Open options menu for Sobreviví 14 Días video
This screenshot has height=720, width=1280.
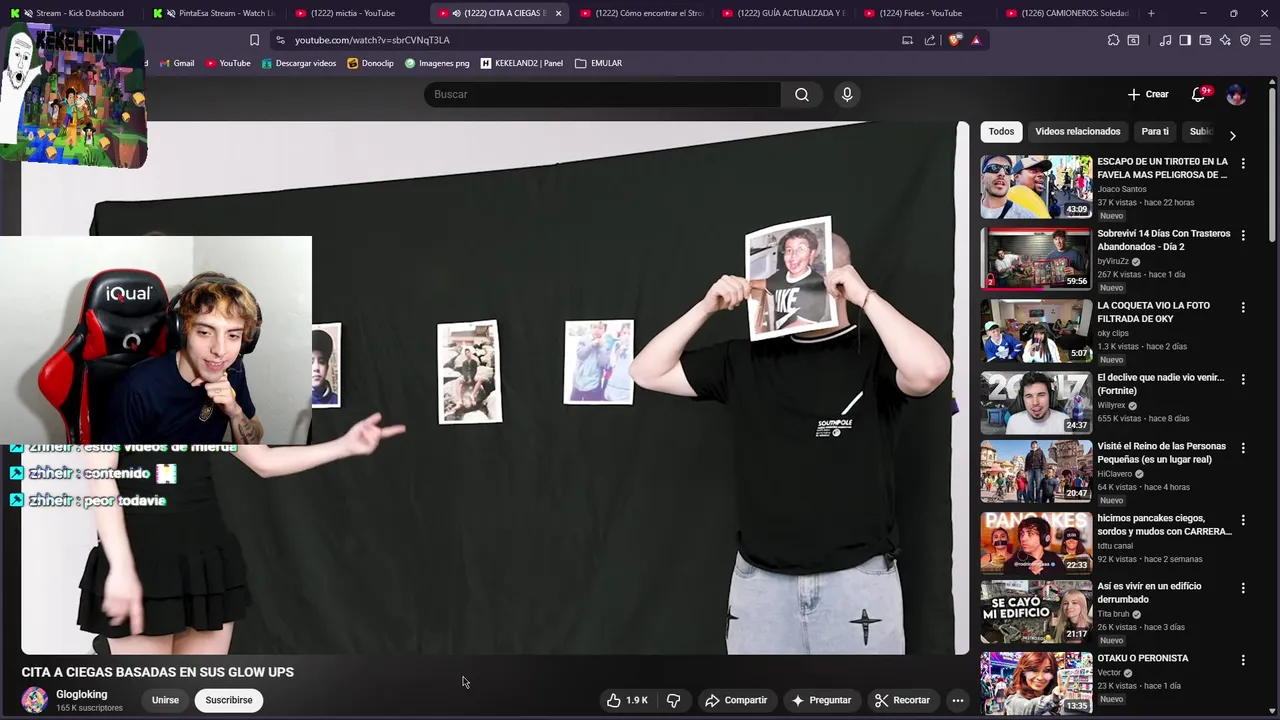(x=1243, y=235)
